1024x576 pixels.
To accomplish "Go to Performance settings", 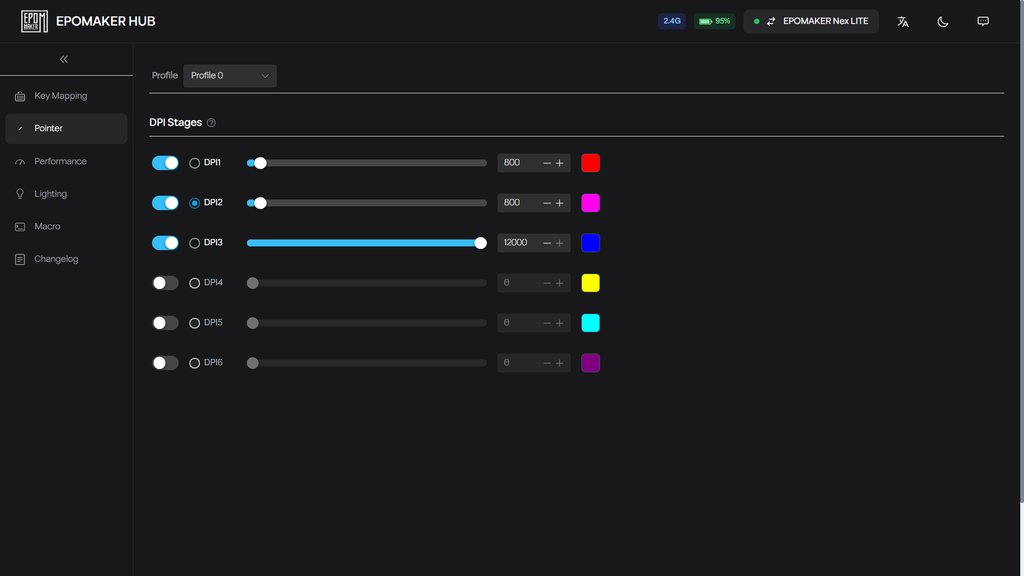I will tap(66, 161).
